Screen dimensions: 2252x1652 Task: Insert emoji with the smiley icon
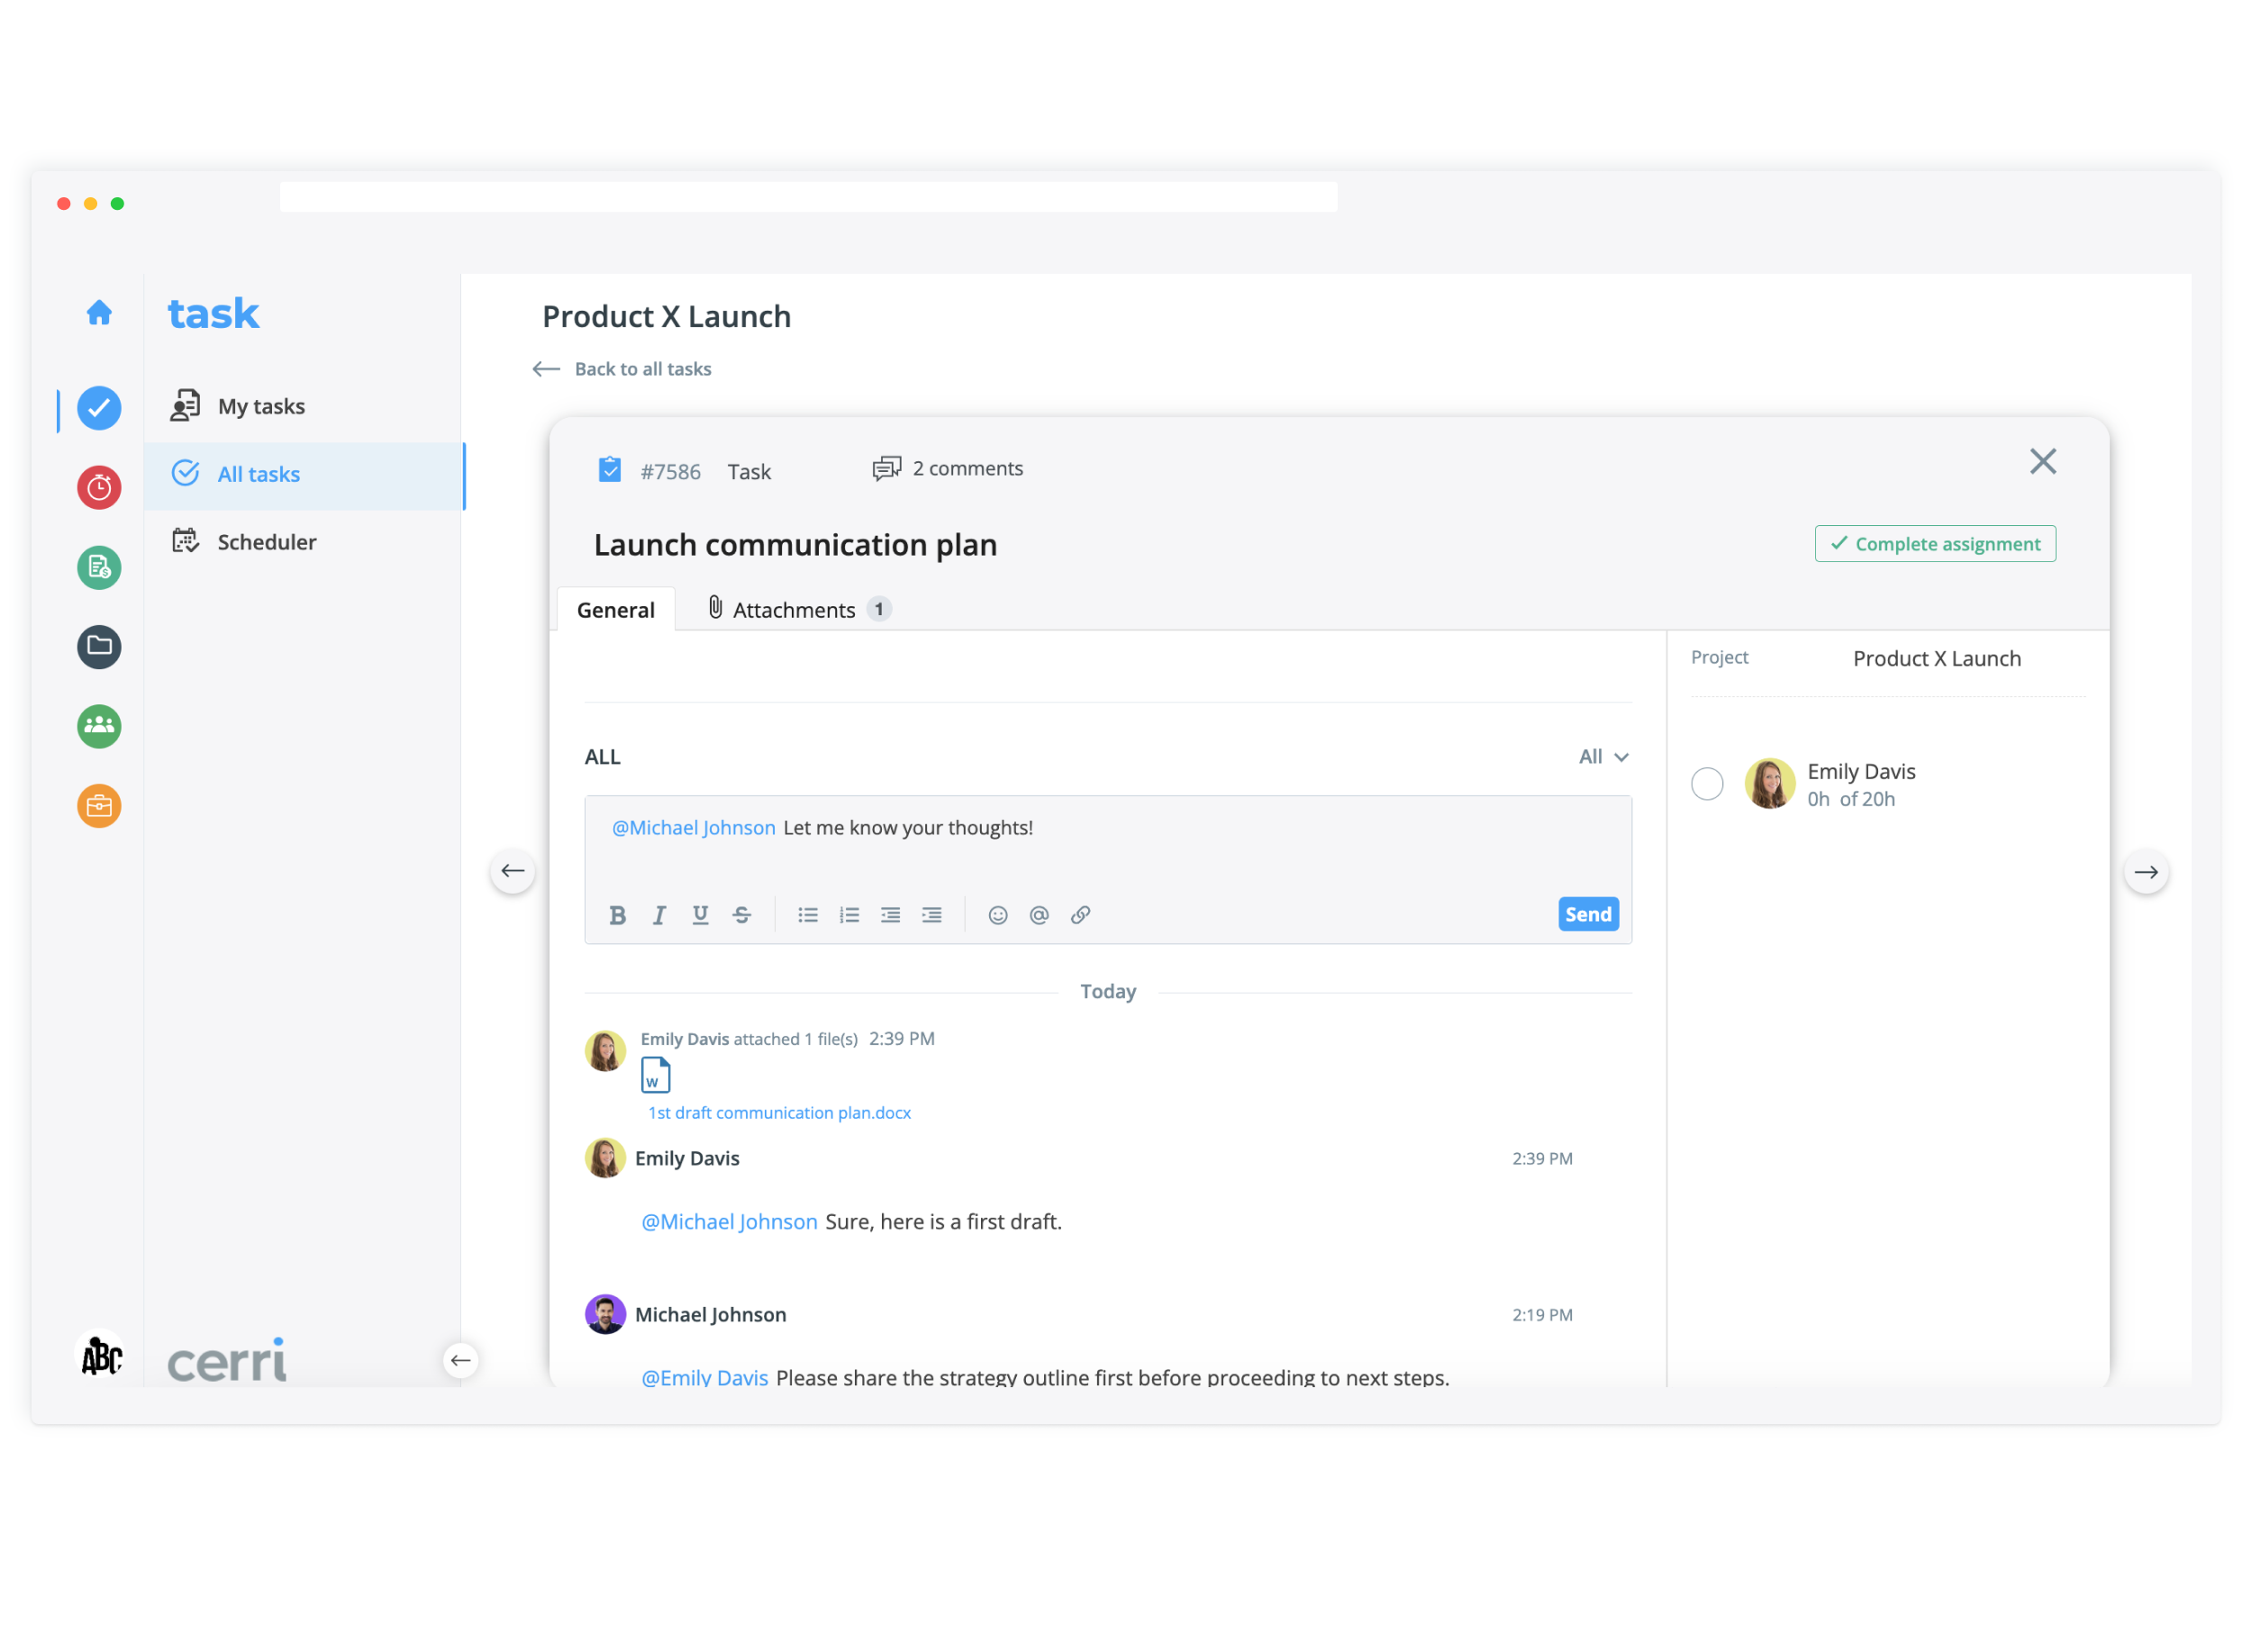point(998,915)
